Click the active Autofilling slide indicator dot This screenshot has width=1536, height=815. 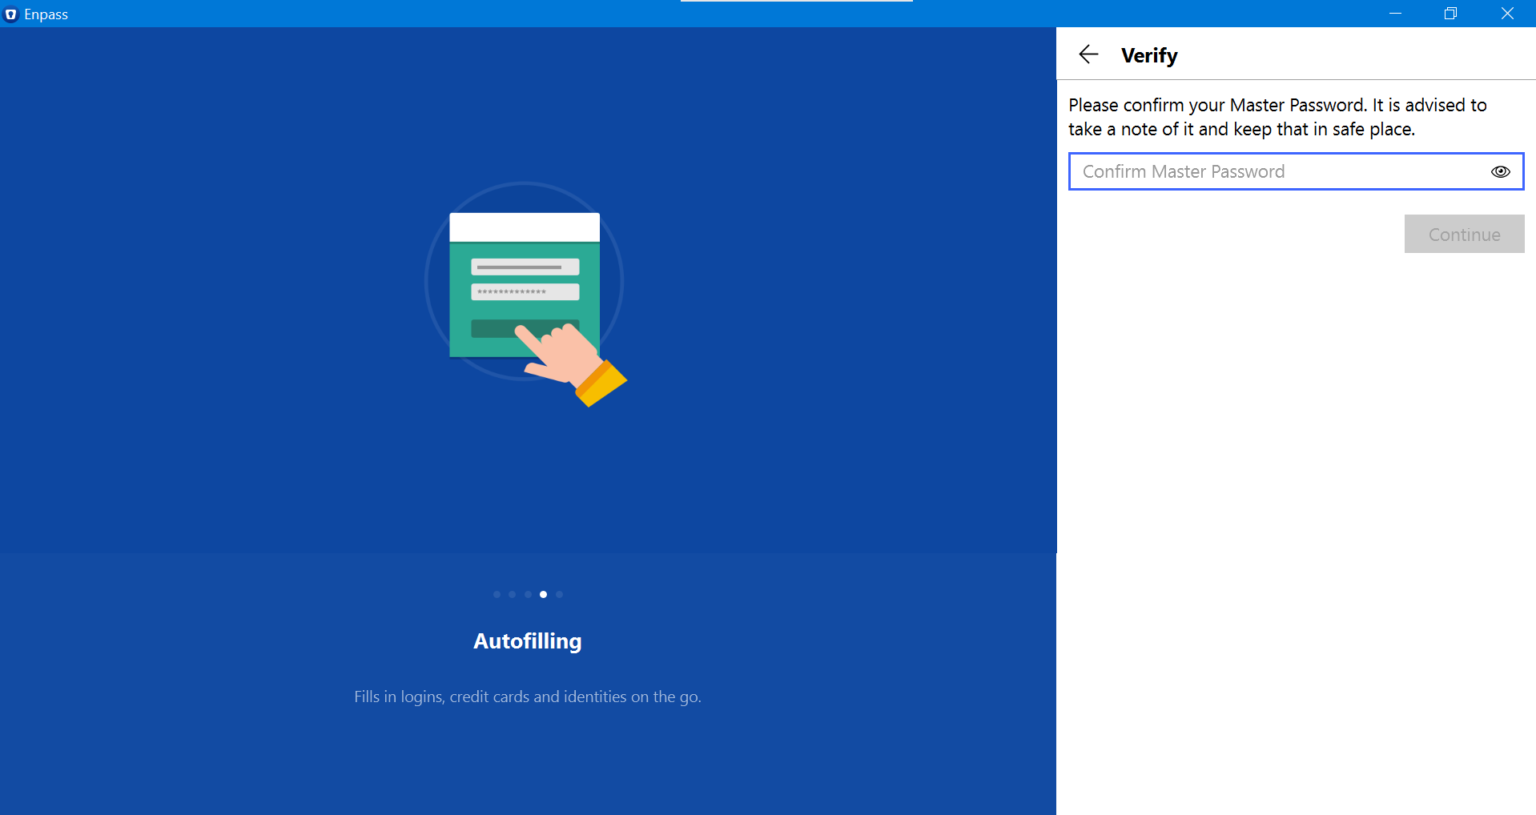pos(543,593)
